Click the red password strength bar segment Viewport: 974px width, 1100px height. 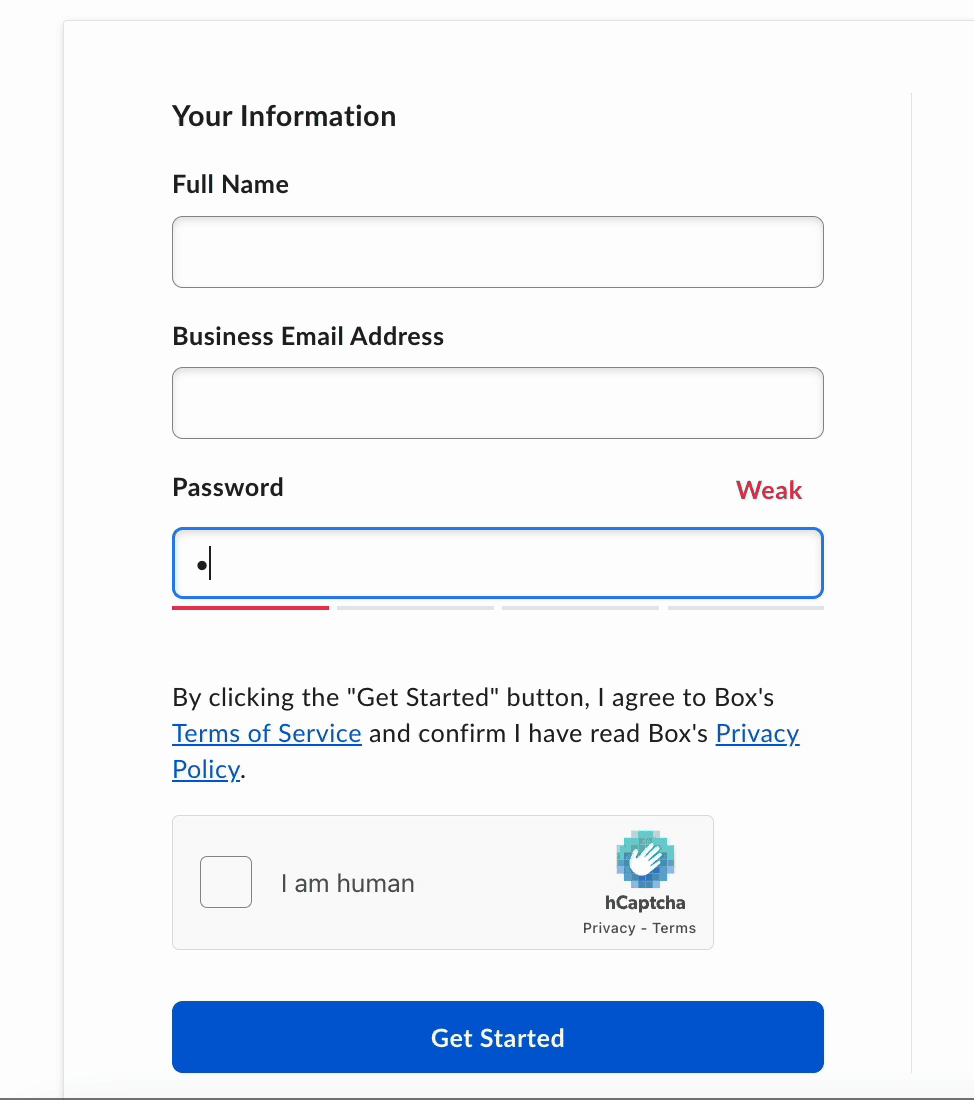pos(251,608)
